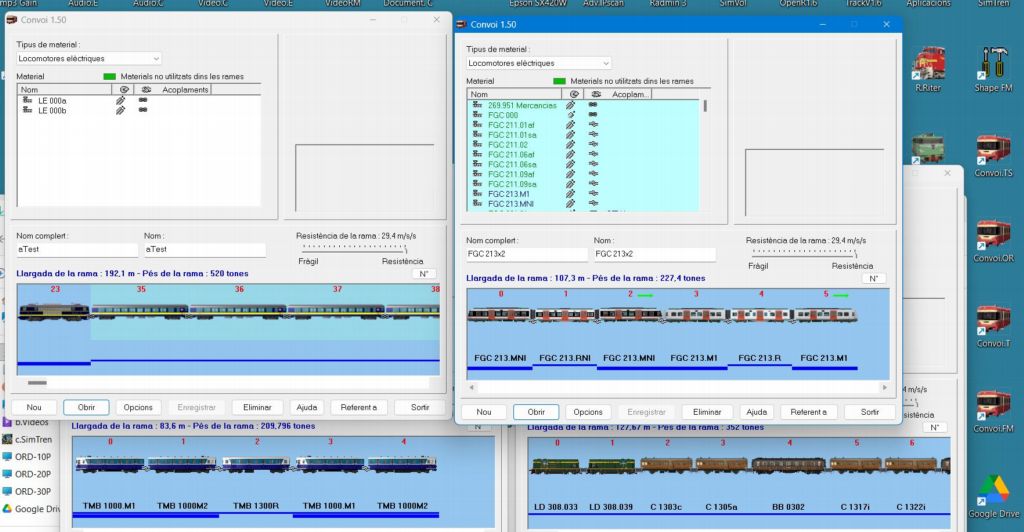Click N° button in FGC 213x2 window
Viewport: 1024px width, 532px height.
[x=874, y=279]
